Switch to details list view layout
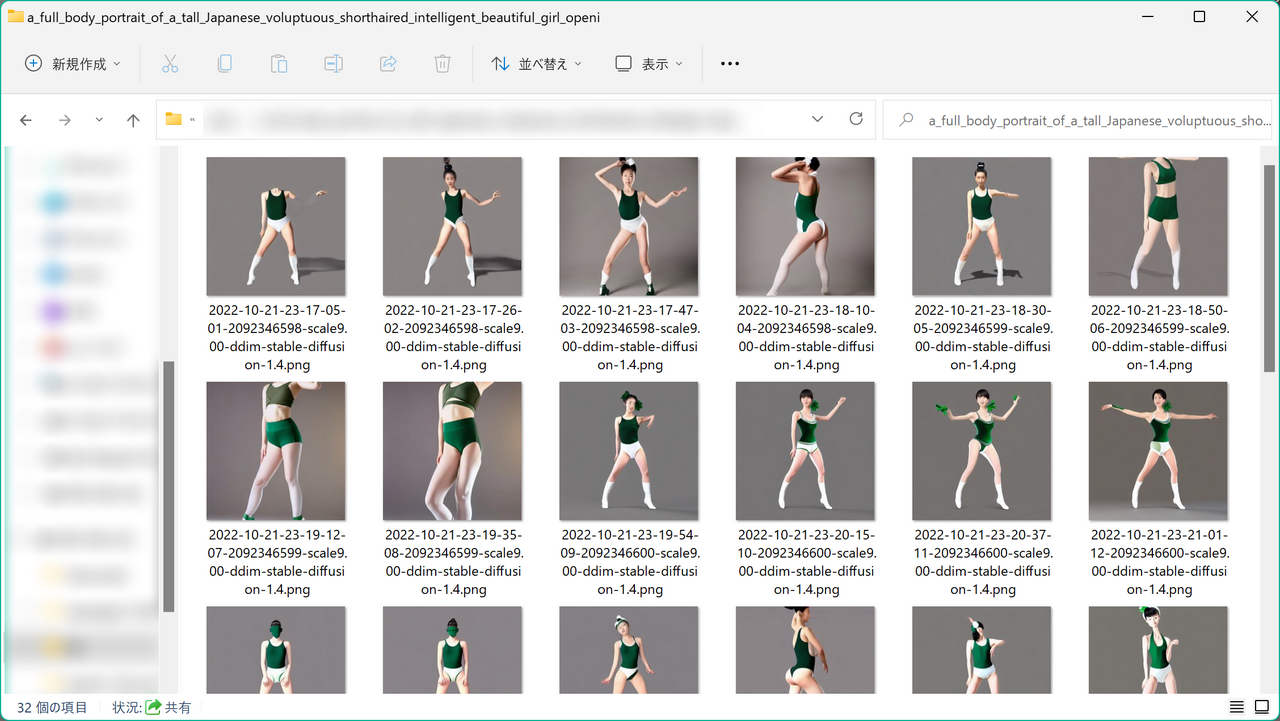Image resolution: width=1280 pixels, height=721 pixels. click(x=1237, y=707)
